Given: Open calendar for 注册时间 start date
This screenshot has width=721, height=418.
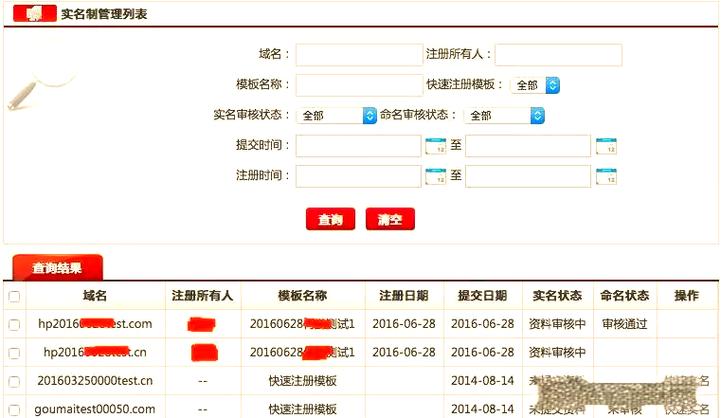Looking at the screenshot, I should pyautogui.click(x=435, y=177).
